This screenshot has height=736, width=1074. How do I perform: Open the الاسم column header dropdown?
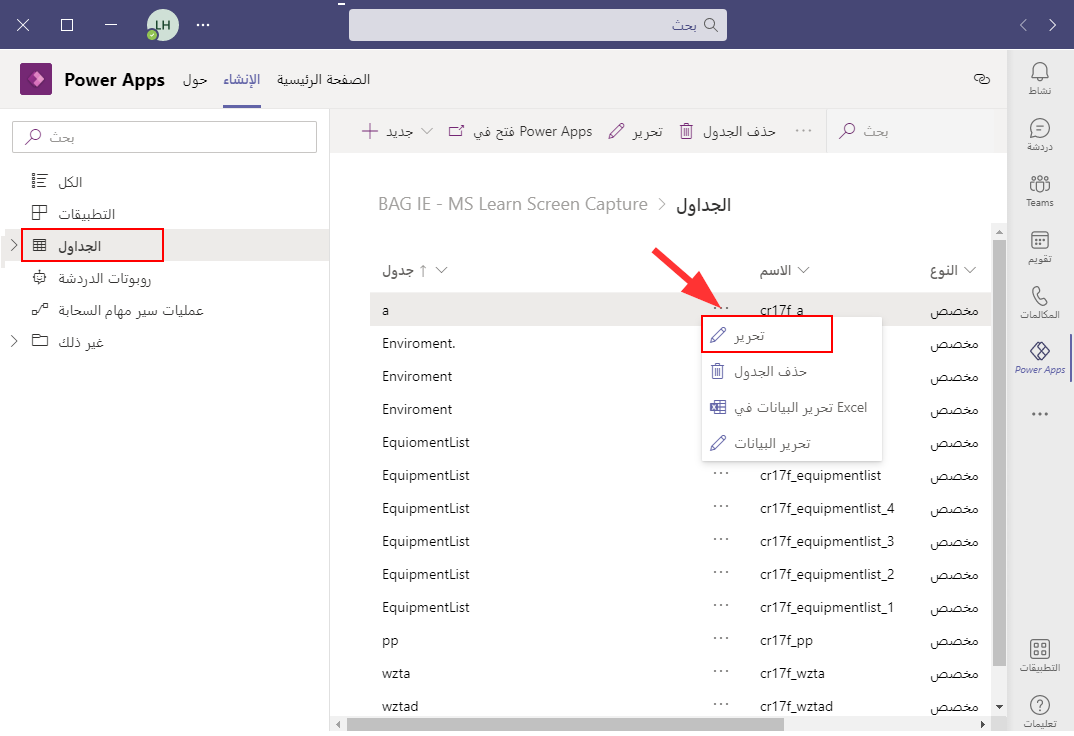[803, 270]
